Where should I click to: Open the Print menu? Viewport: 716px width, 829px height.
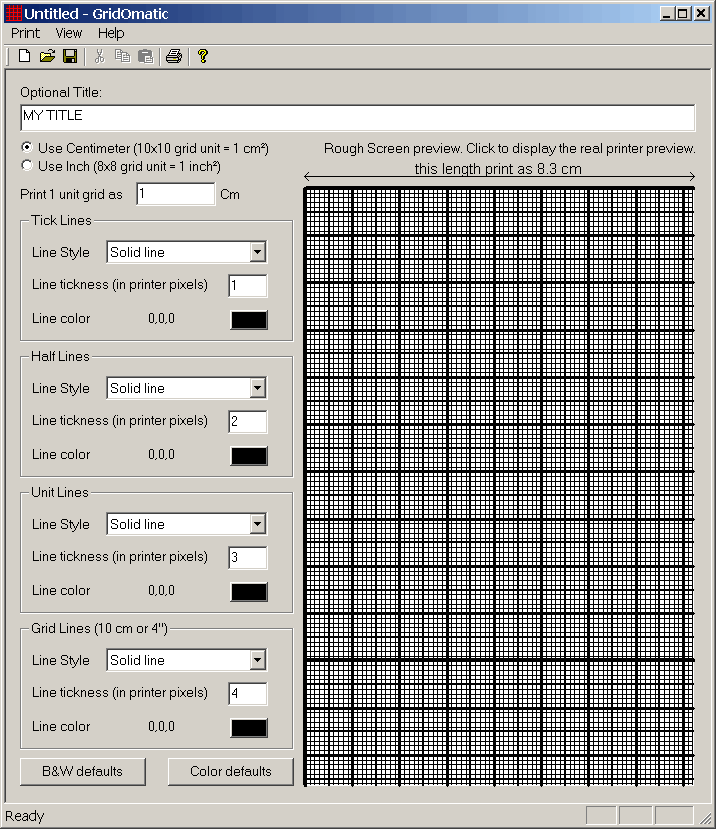tap(25, 33)
